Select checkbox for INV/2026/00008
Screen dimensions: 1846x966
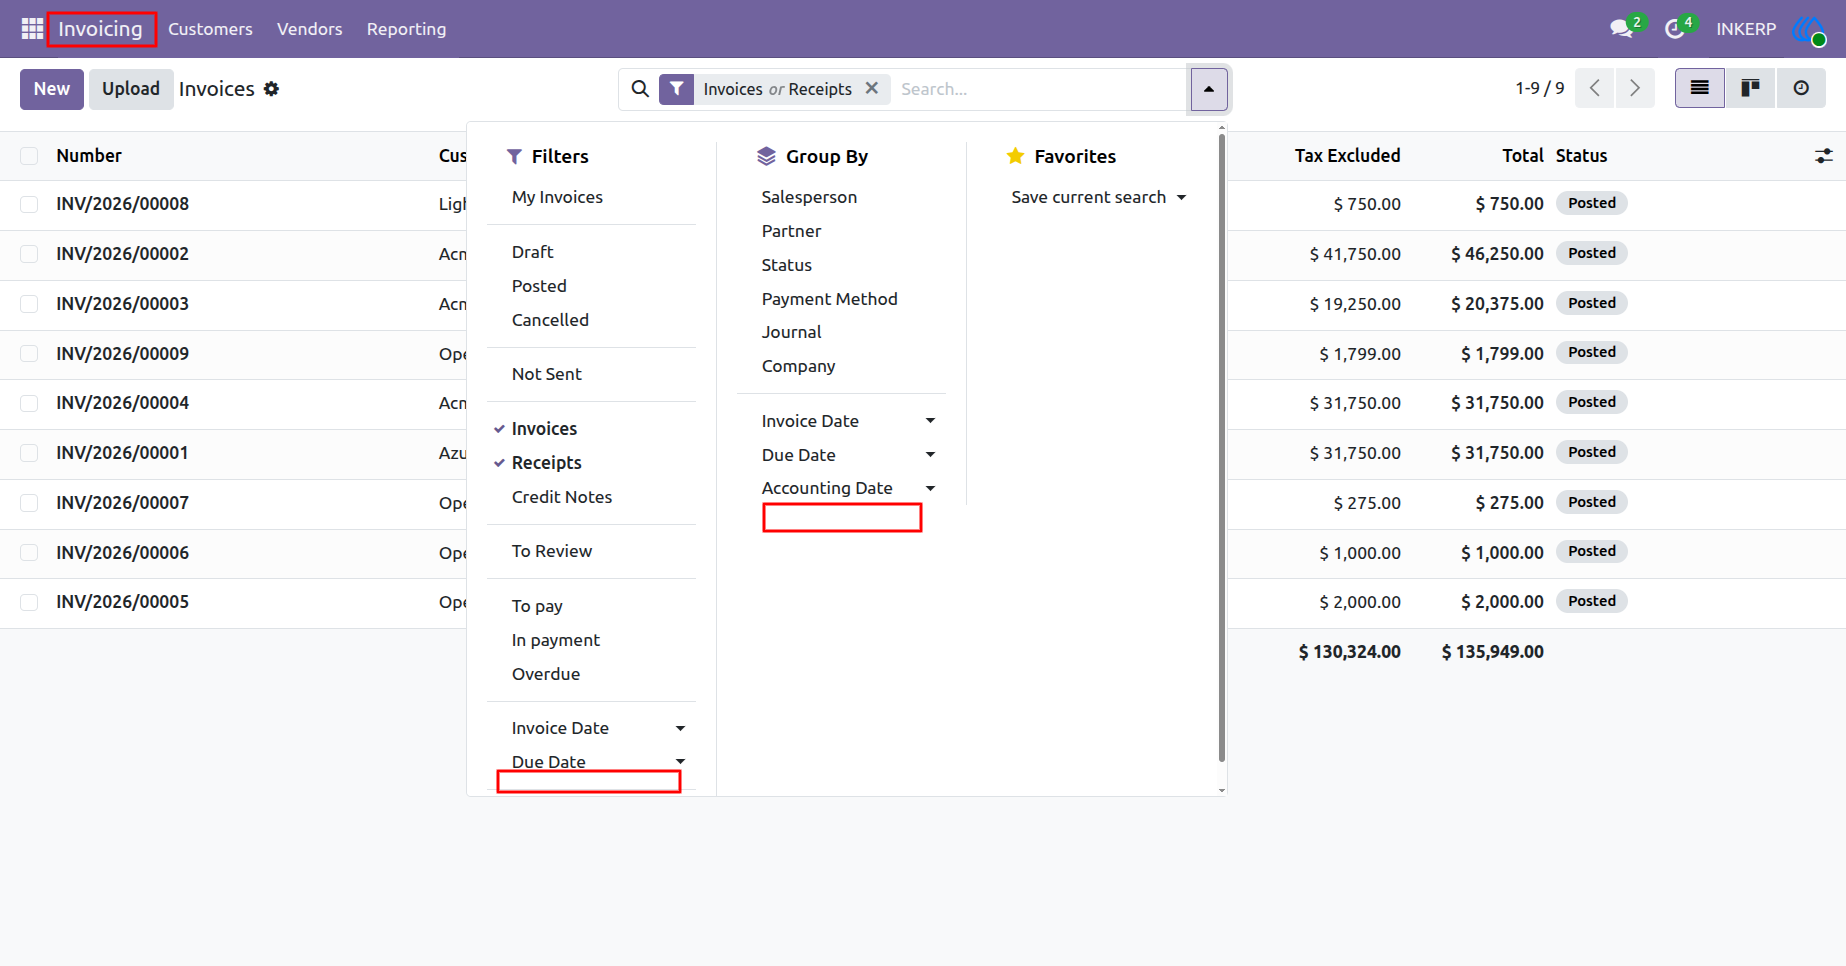(x=29, y=204)
